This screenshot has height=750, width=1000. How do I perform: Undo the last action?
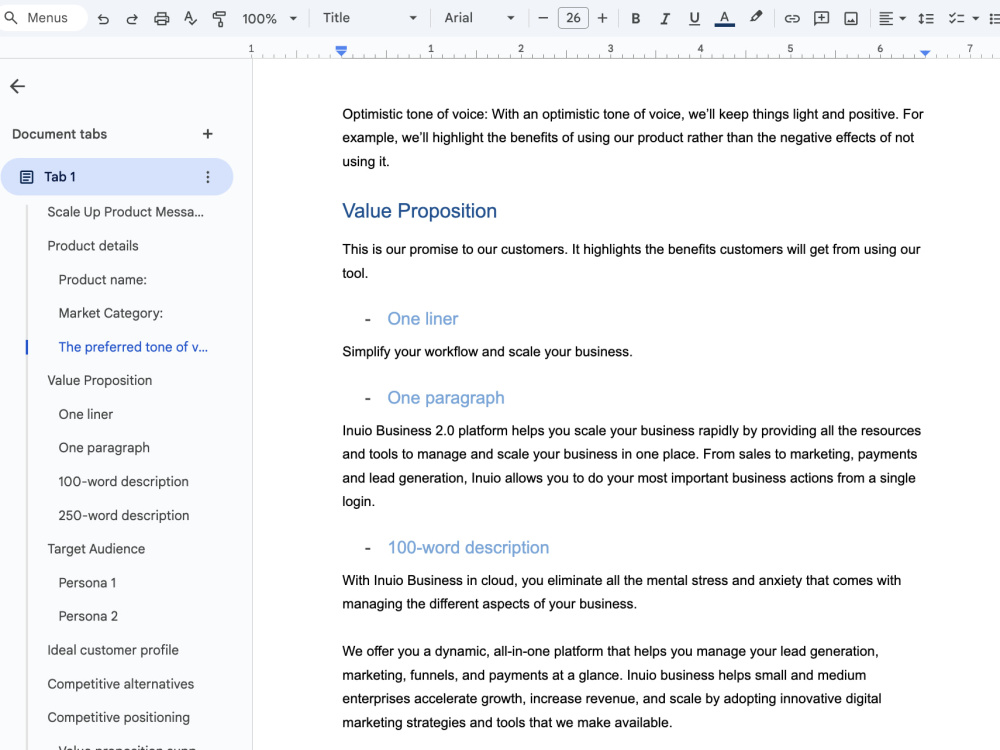tap(103, 18)
